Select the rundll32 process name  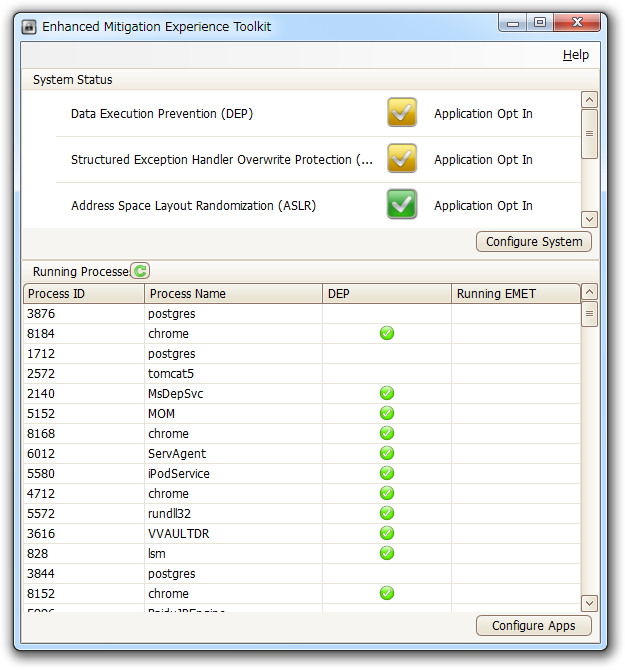click(x=169, y=514)
